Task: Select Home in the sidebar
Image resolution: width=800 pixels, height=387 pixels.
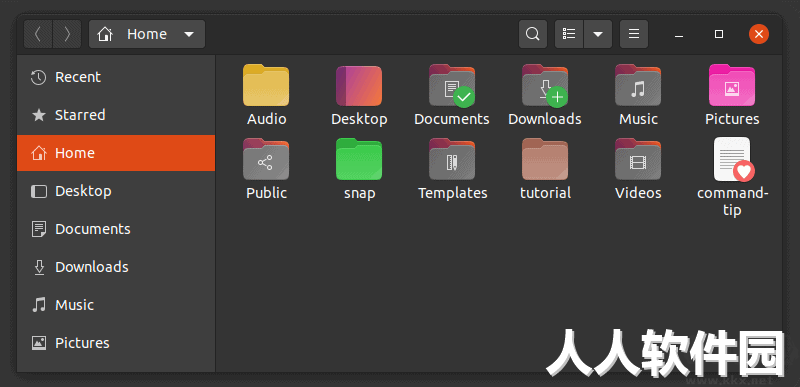Action: (116, 153)
